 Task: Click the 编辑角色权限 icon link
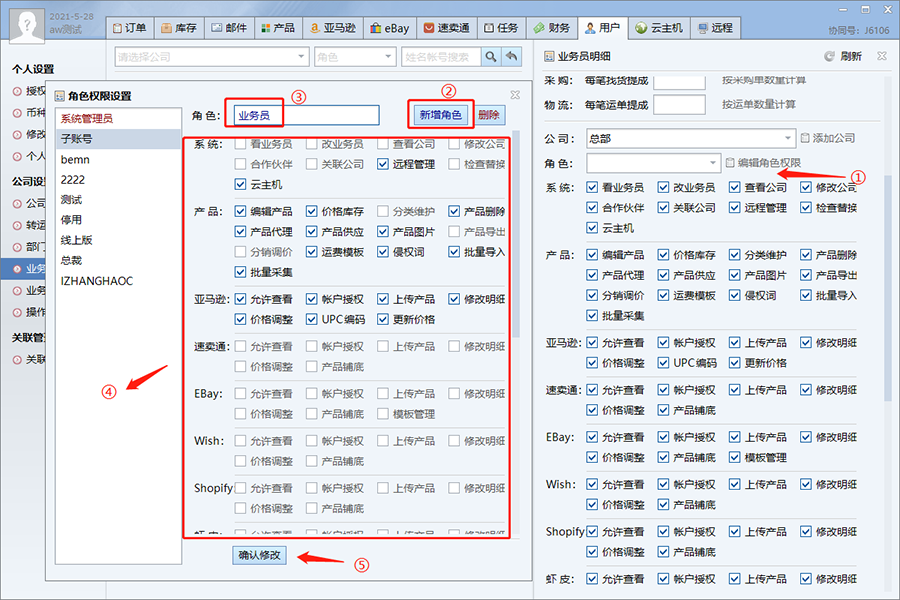point(763,163)
